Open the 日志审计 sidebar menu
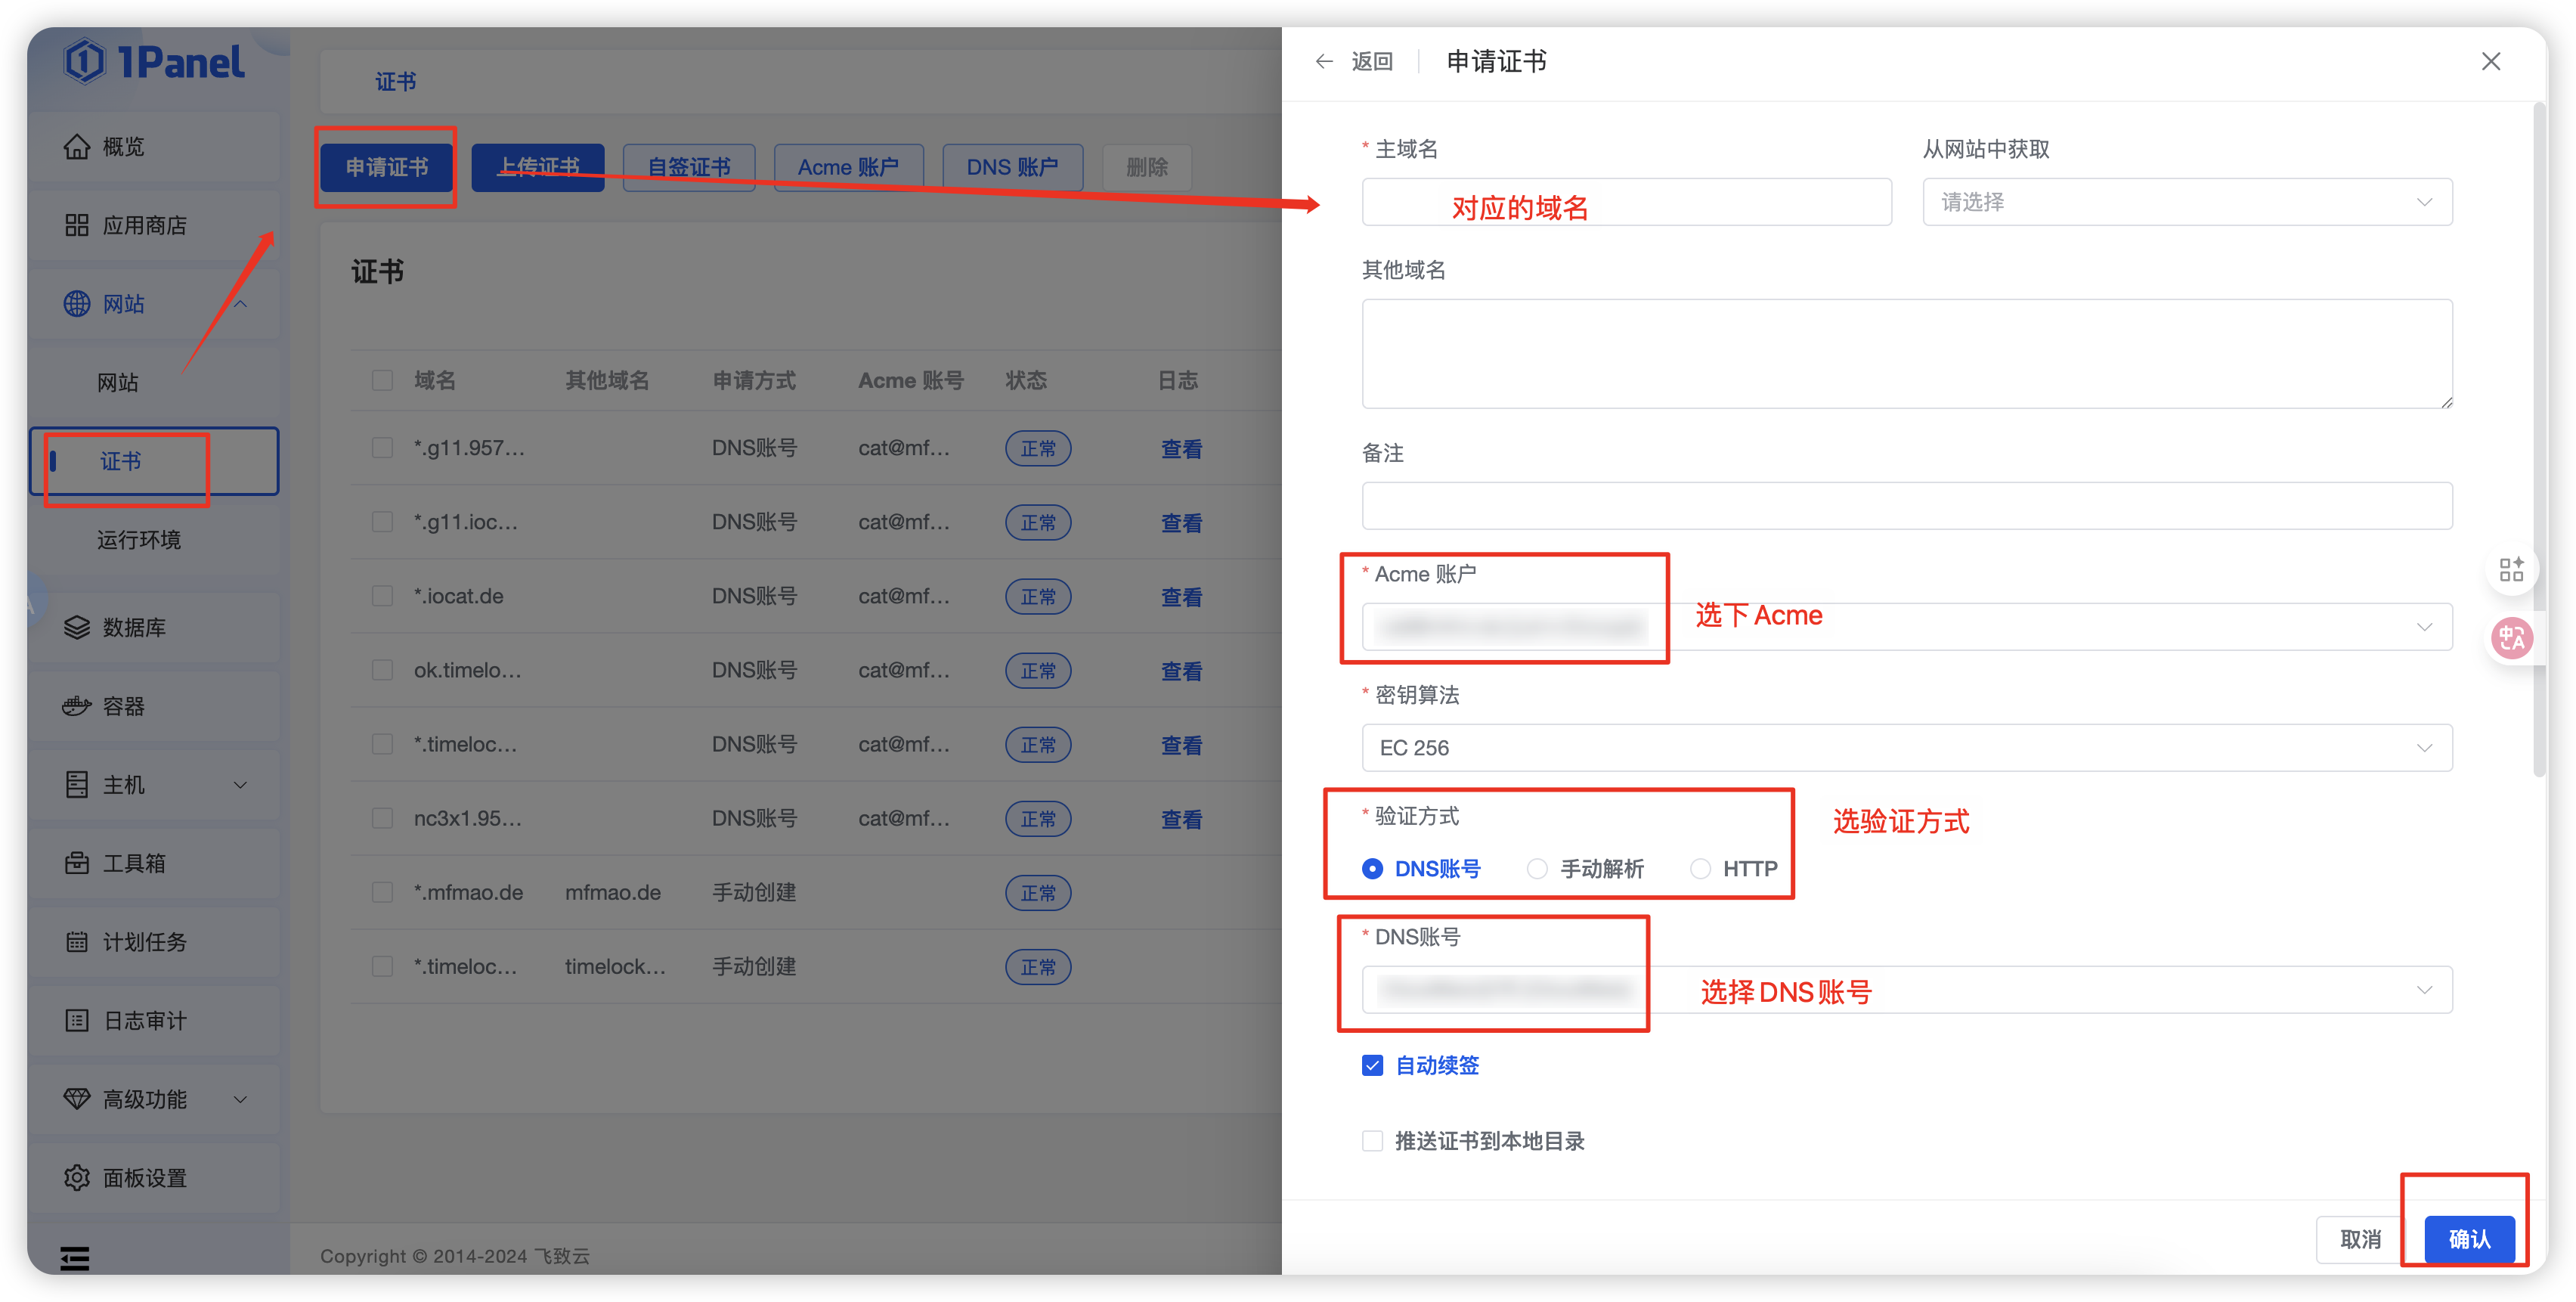The height and width of the screenshot is (1302, 2576). click(x=145, y=1021)
